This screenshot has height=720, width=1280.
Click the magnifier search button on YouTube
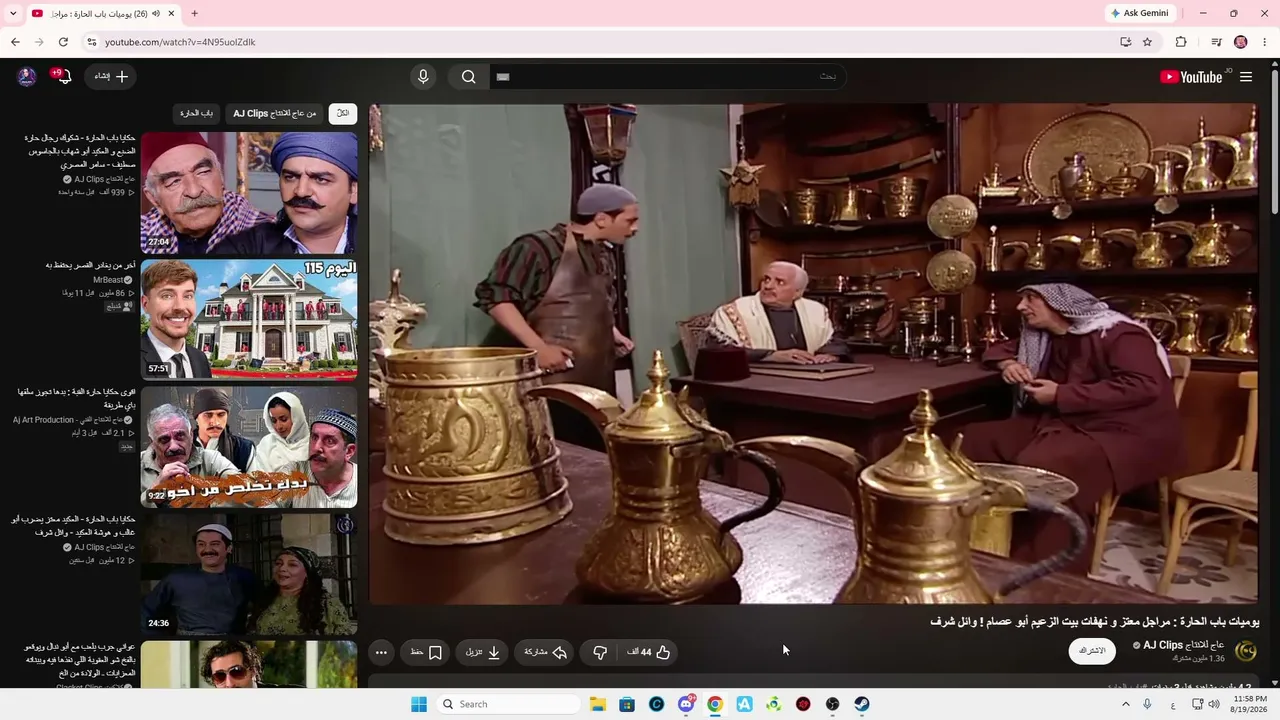[x=468, y=77]
